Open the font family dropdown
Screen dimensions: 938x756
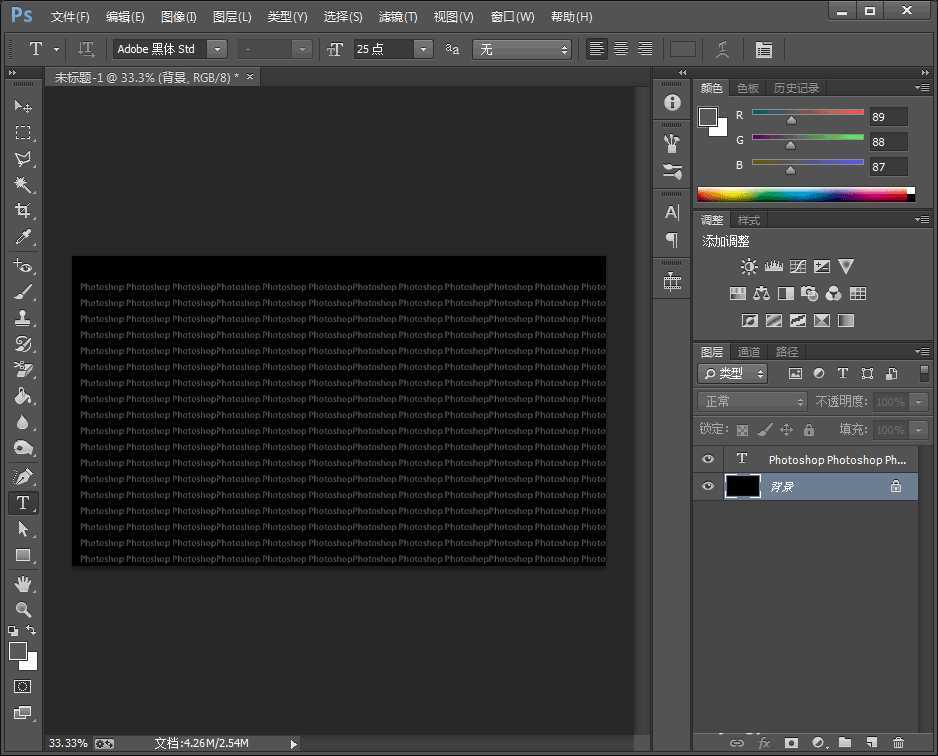[x=217, y=48]
